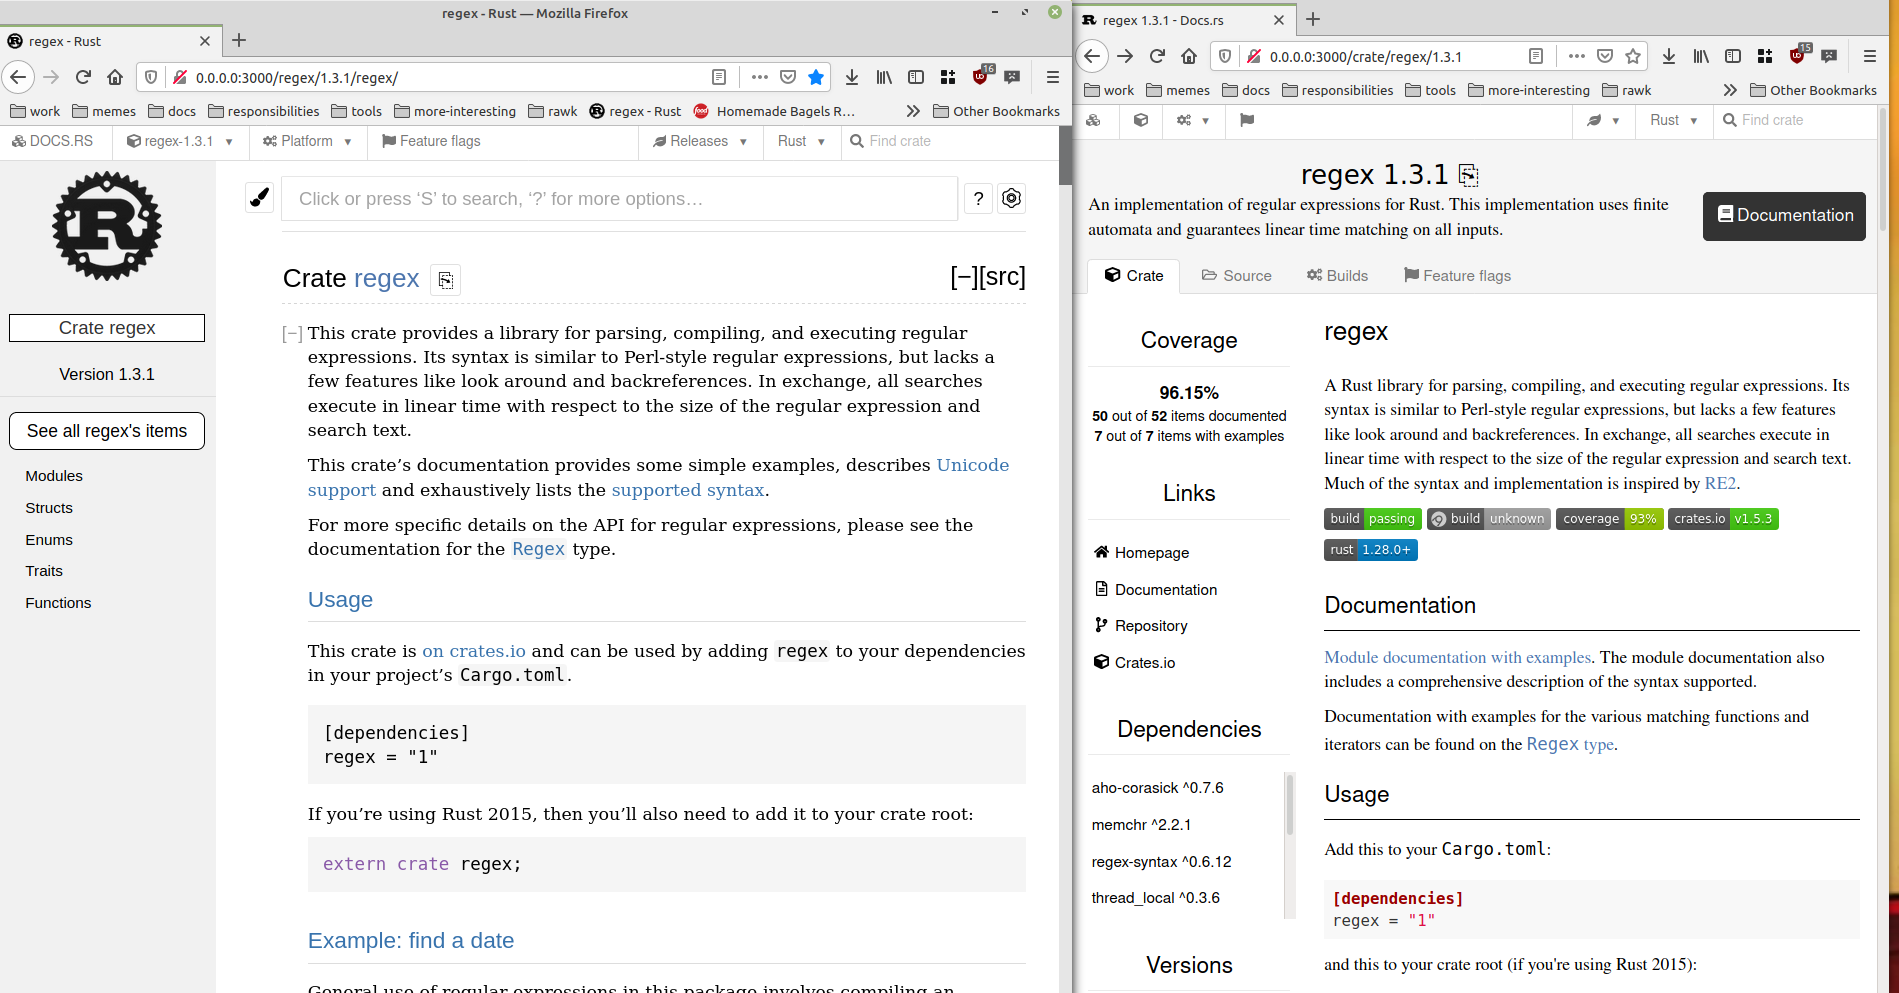Open sidebar toggle icon in right window

click(x=1733, y=56)
